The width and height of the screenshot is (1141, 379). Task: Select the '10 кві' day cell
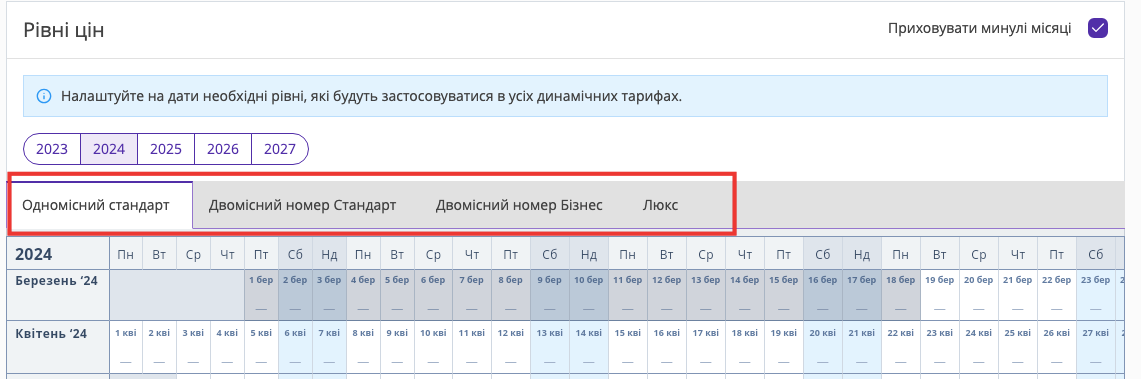pyautogui.click(x=433, y=346)
